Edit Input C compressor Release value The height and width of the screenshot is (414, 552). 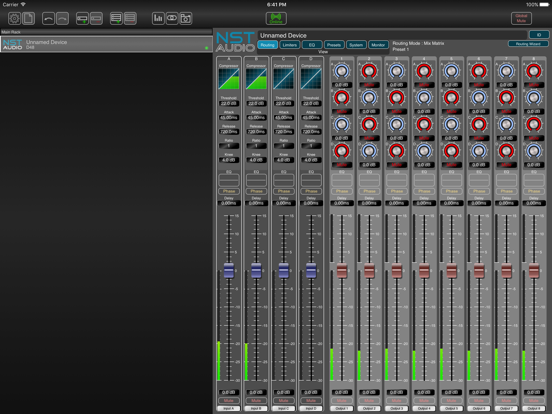coord(284,132)
